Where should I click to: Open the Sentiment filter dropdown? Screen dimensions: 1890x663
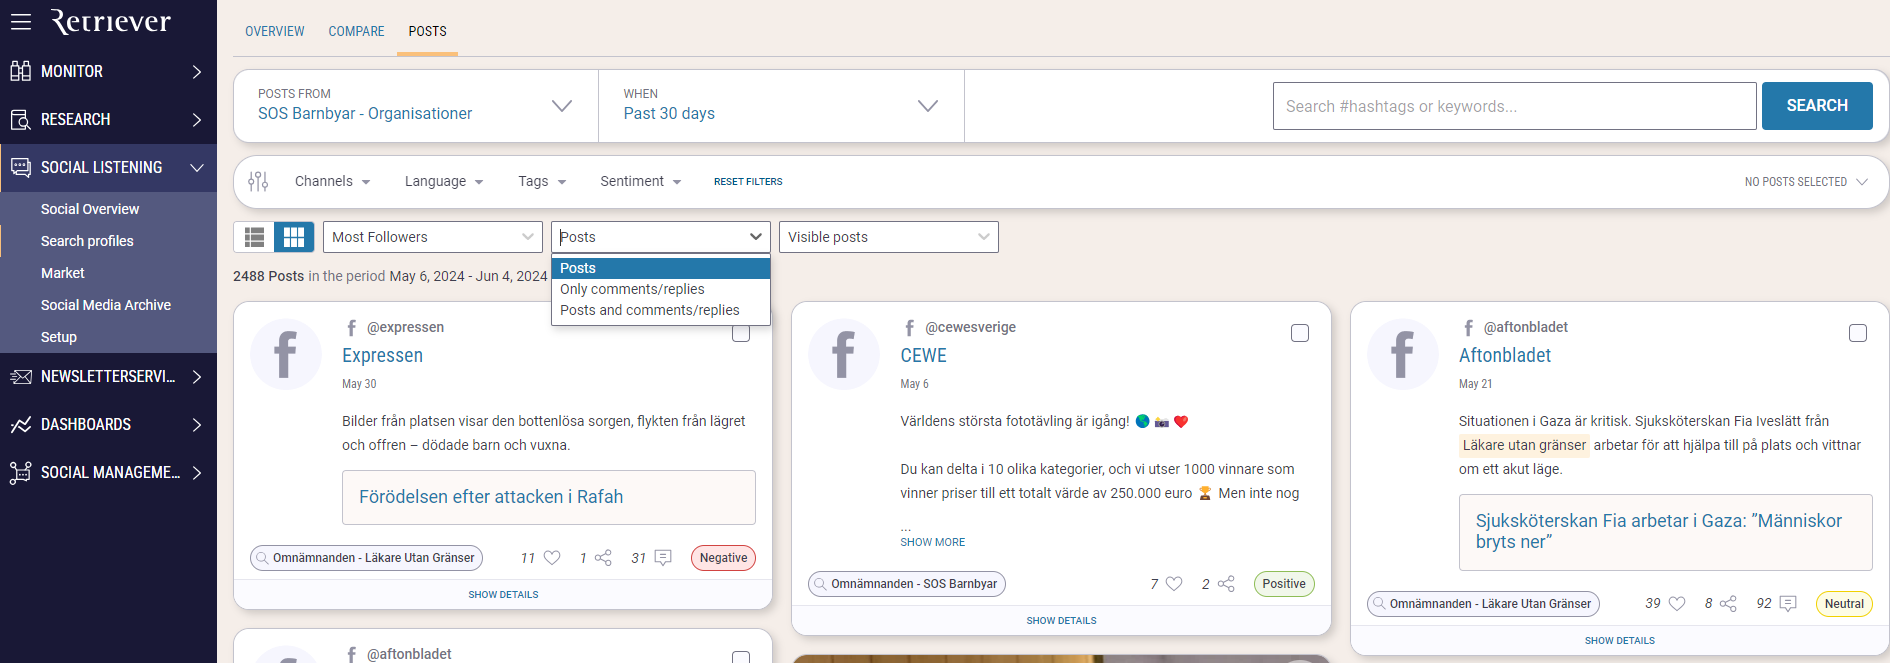pyautogui.click(x=641, y=181)
